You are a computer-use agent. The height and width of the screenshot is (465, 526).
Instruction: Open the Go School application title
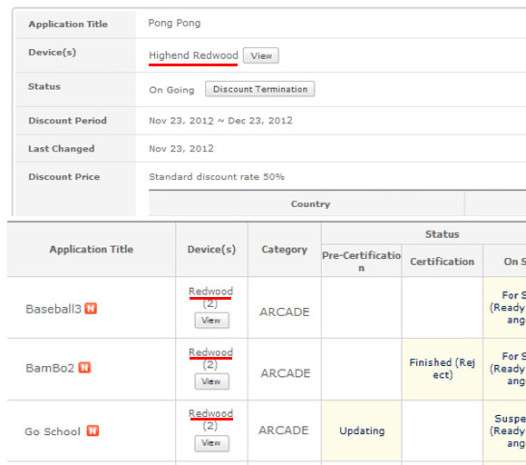53,431
